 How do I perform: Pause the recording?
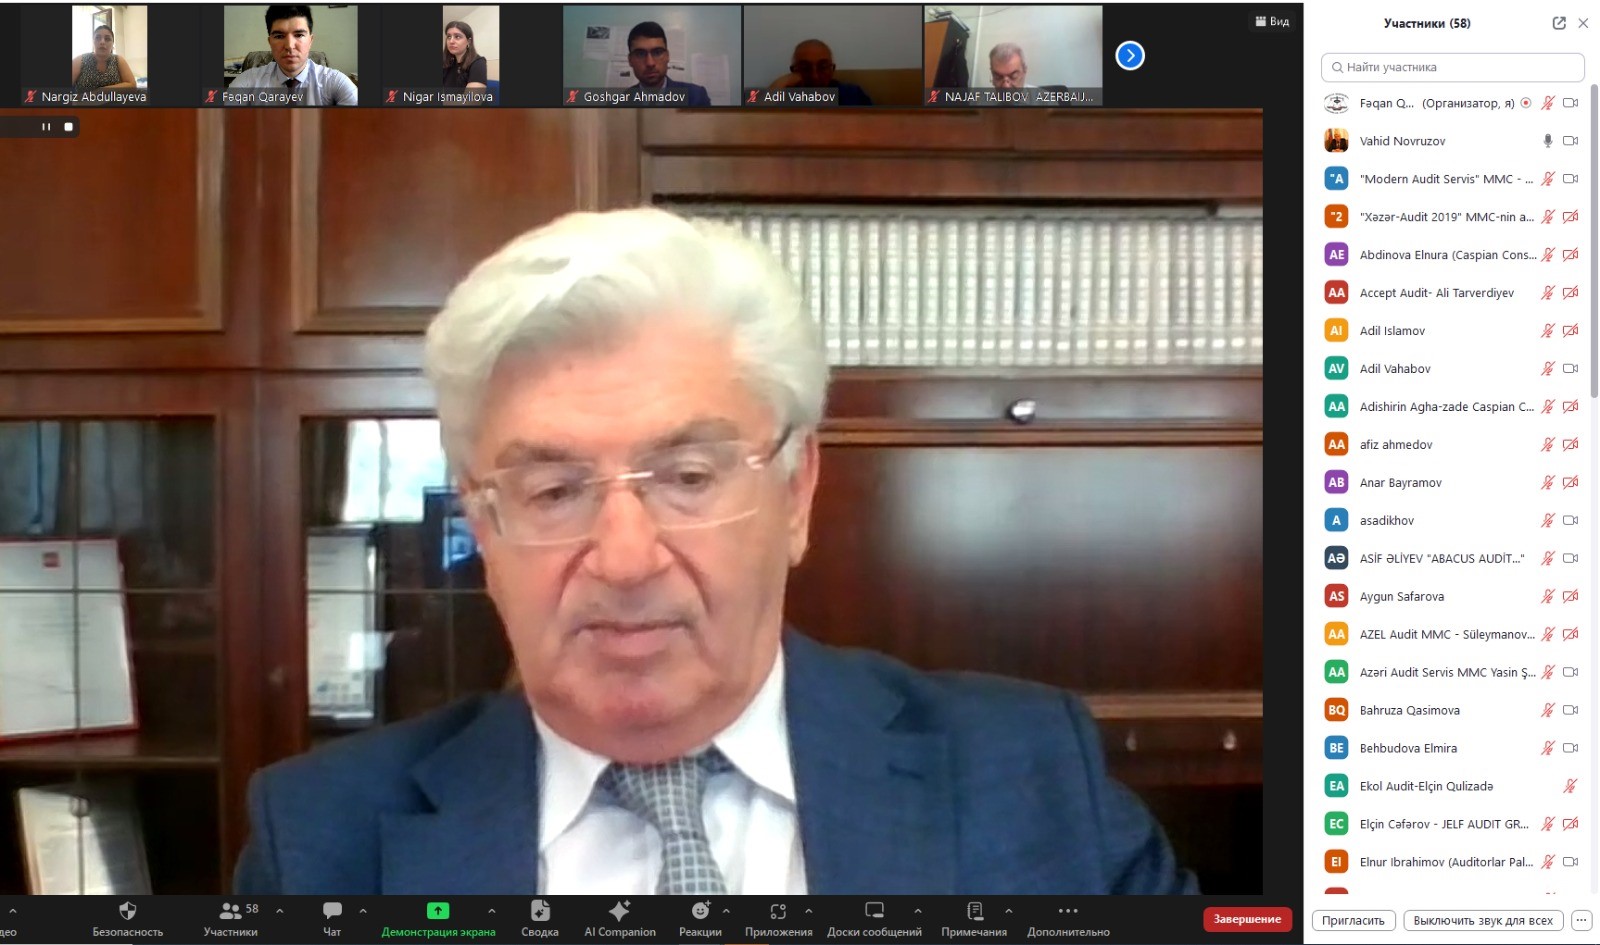(x=46, y=127)
